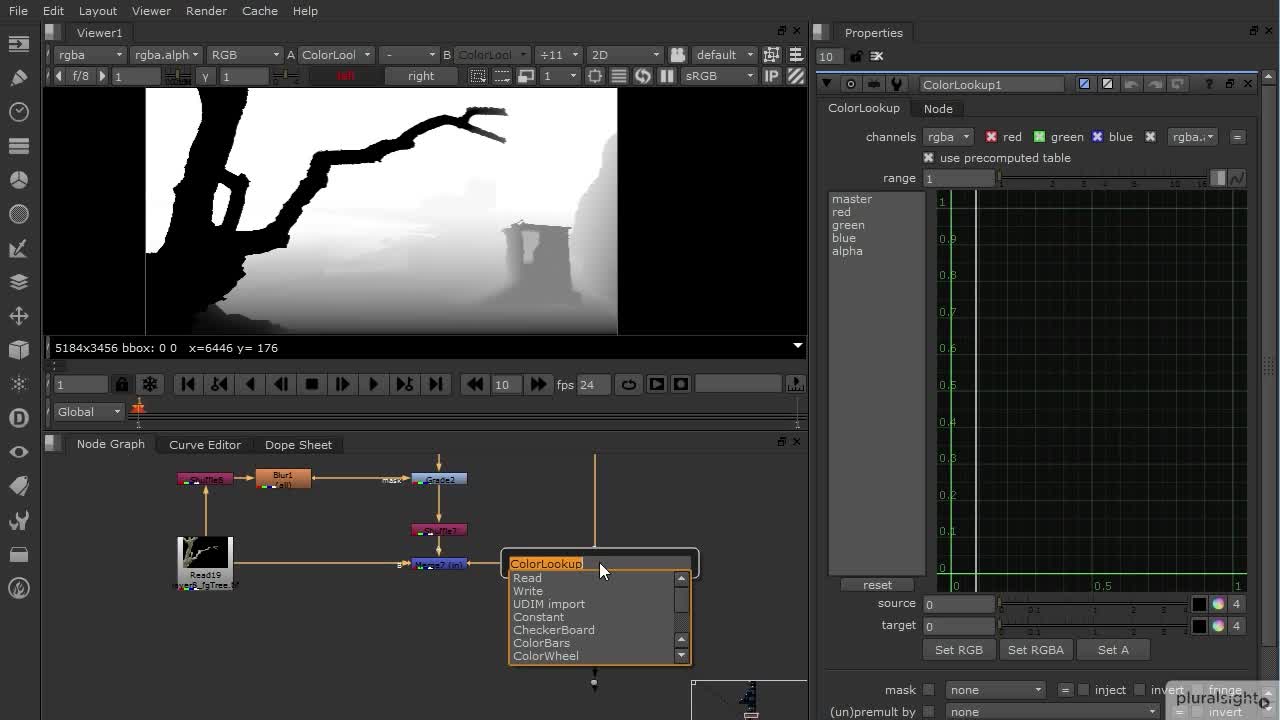Image resolution: width=1280 pixels, height=720 pixels.
Task: Open the viewer A input ColorLookup dropdown
Action: click(336, 55)
